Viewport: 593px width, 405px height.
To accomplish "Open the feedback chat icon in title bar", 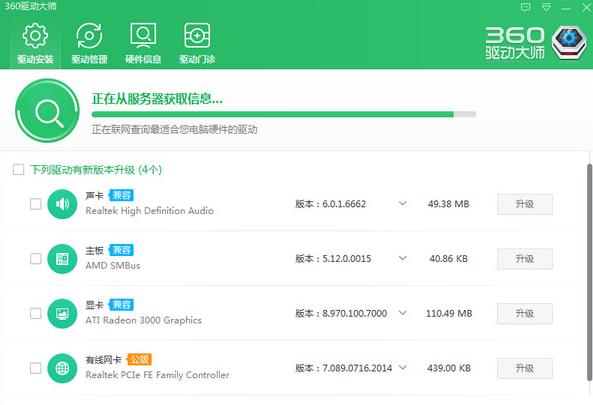I will (525, 7).
